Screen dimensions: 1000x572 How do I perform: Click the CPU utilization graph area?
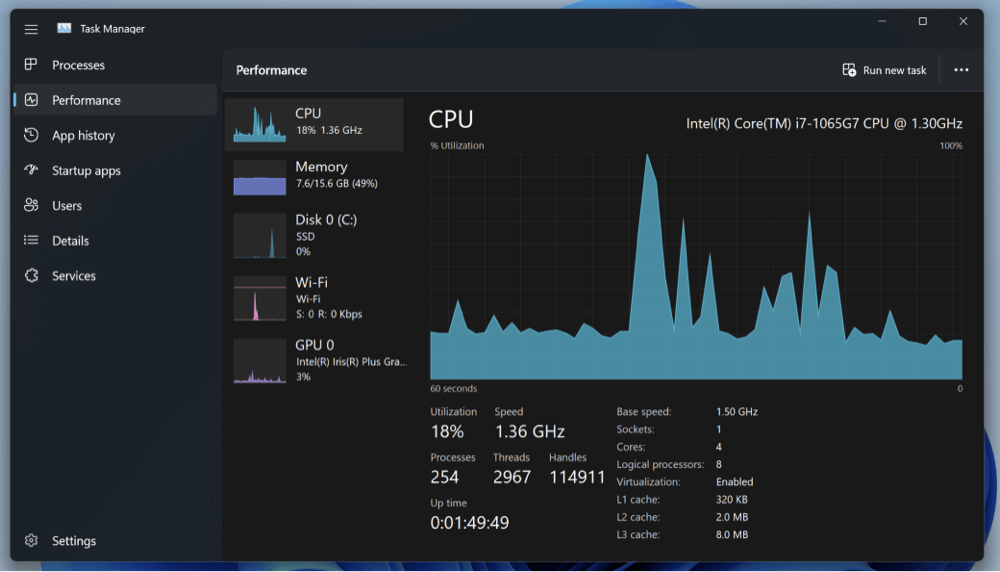tap(696, 266)
